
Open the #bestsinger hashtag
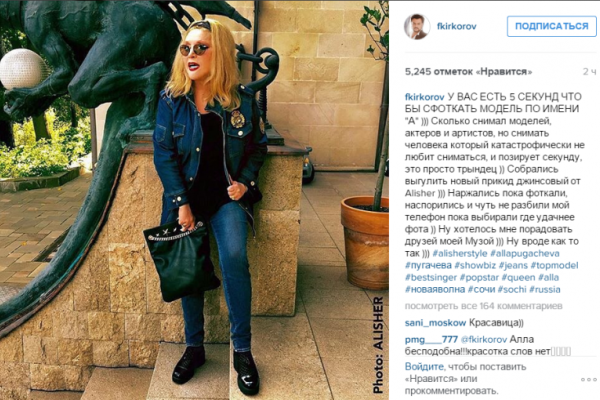pyautogui.click(x=431, y=278)
